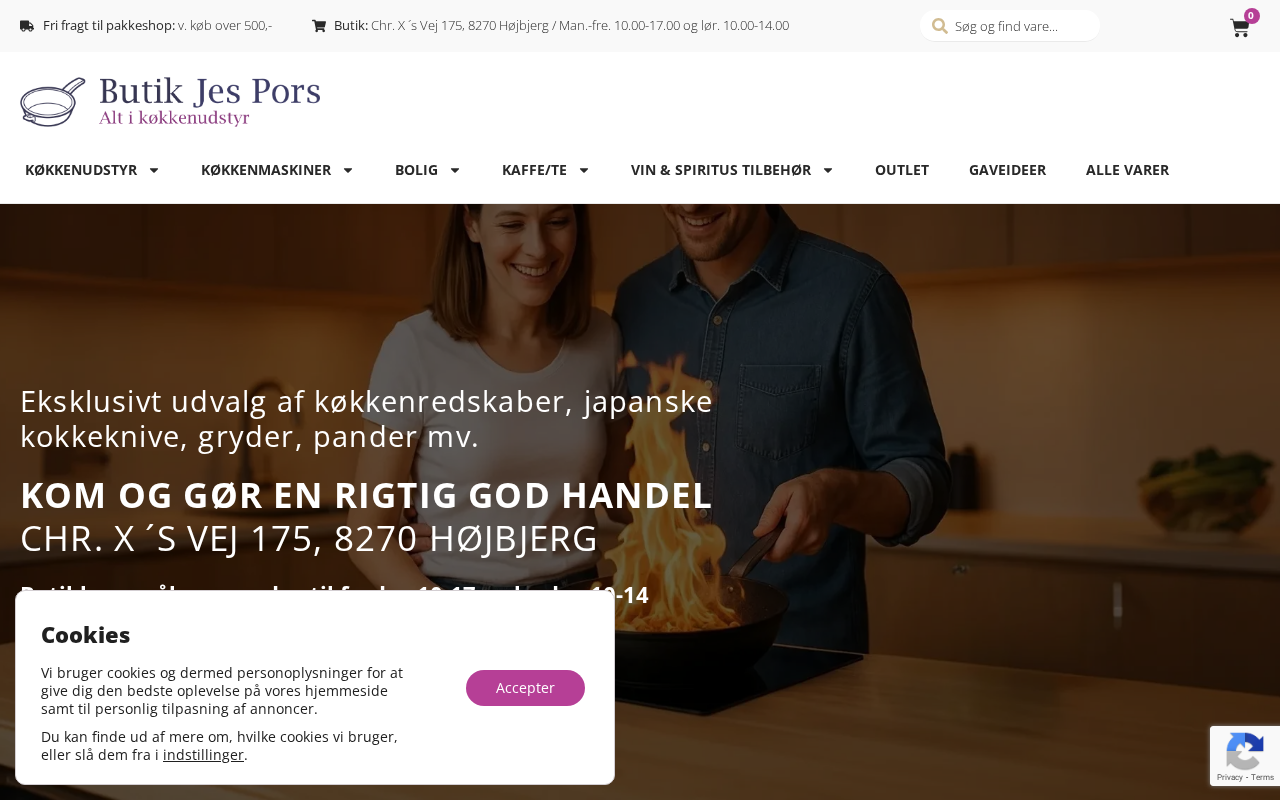Click the delivery truck icon
Image resolution: width=1280 pixels, height=800 pixels.
[27, 26]
